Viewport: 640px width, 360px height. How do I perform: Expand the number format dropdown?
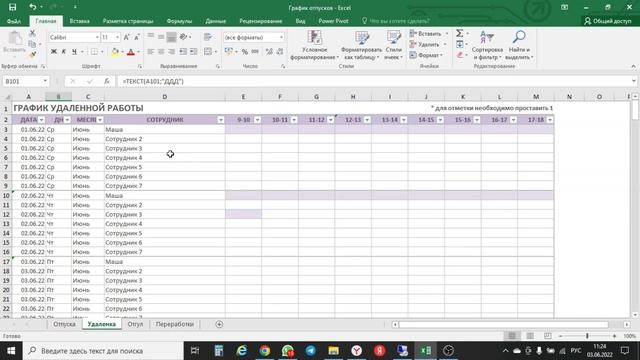(281, 37)
